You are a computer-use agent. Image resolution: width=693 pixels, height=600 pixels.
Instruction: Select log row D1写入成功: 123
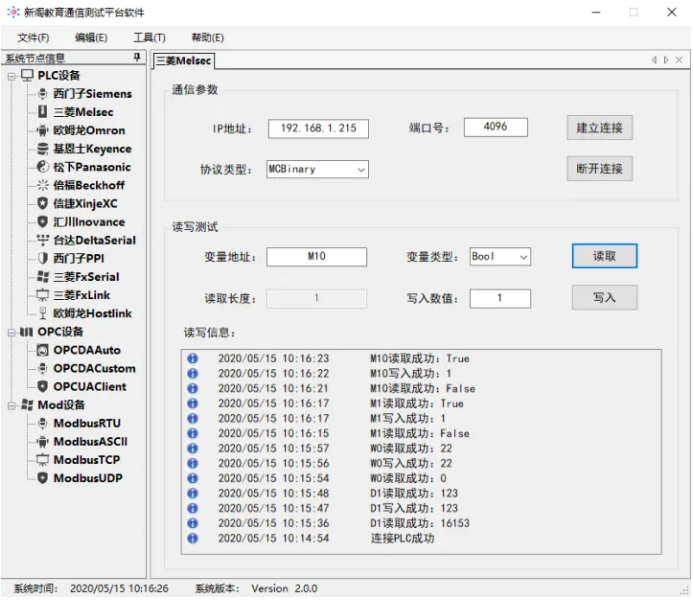click(421, 508)
